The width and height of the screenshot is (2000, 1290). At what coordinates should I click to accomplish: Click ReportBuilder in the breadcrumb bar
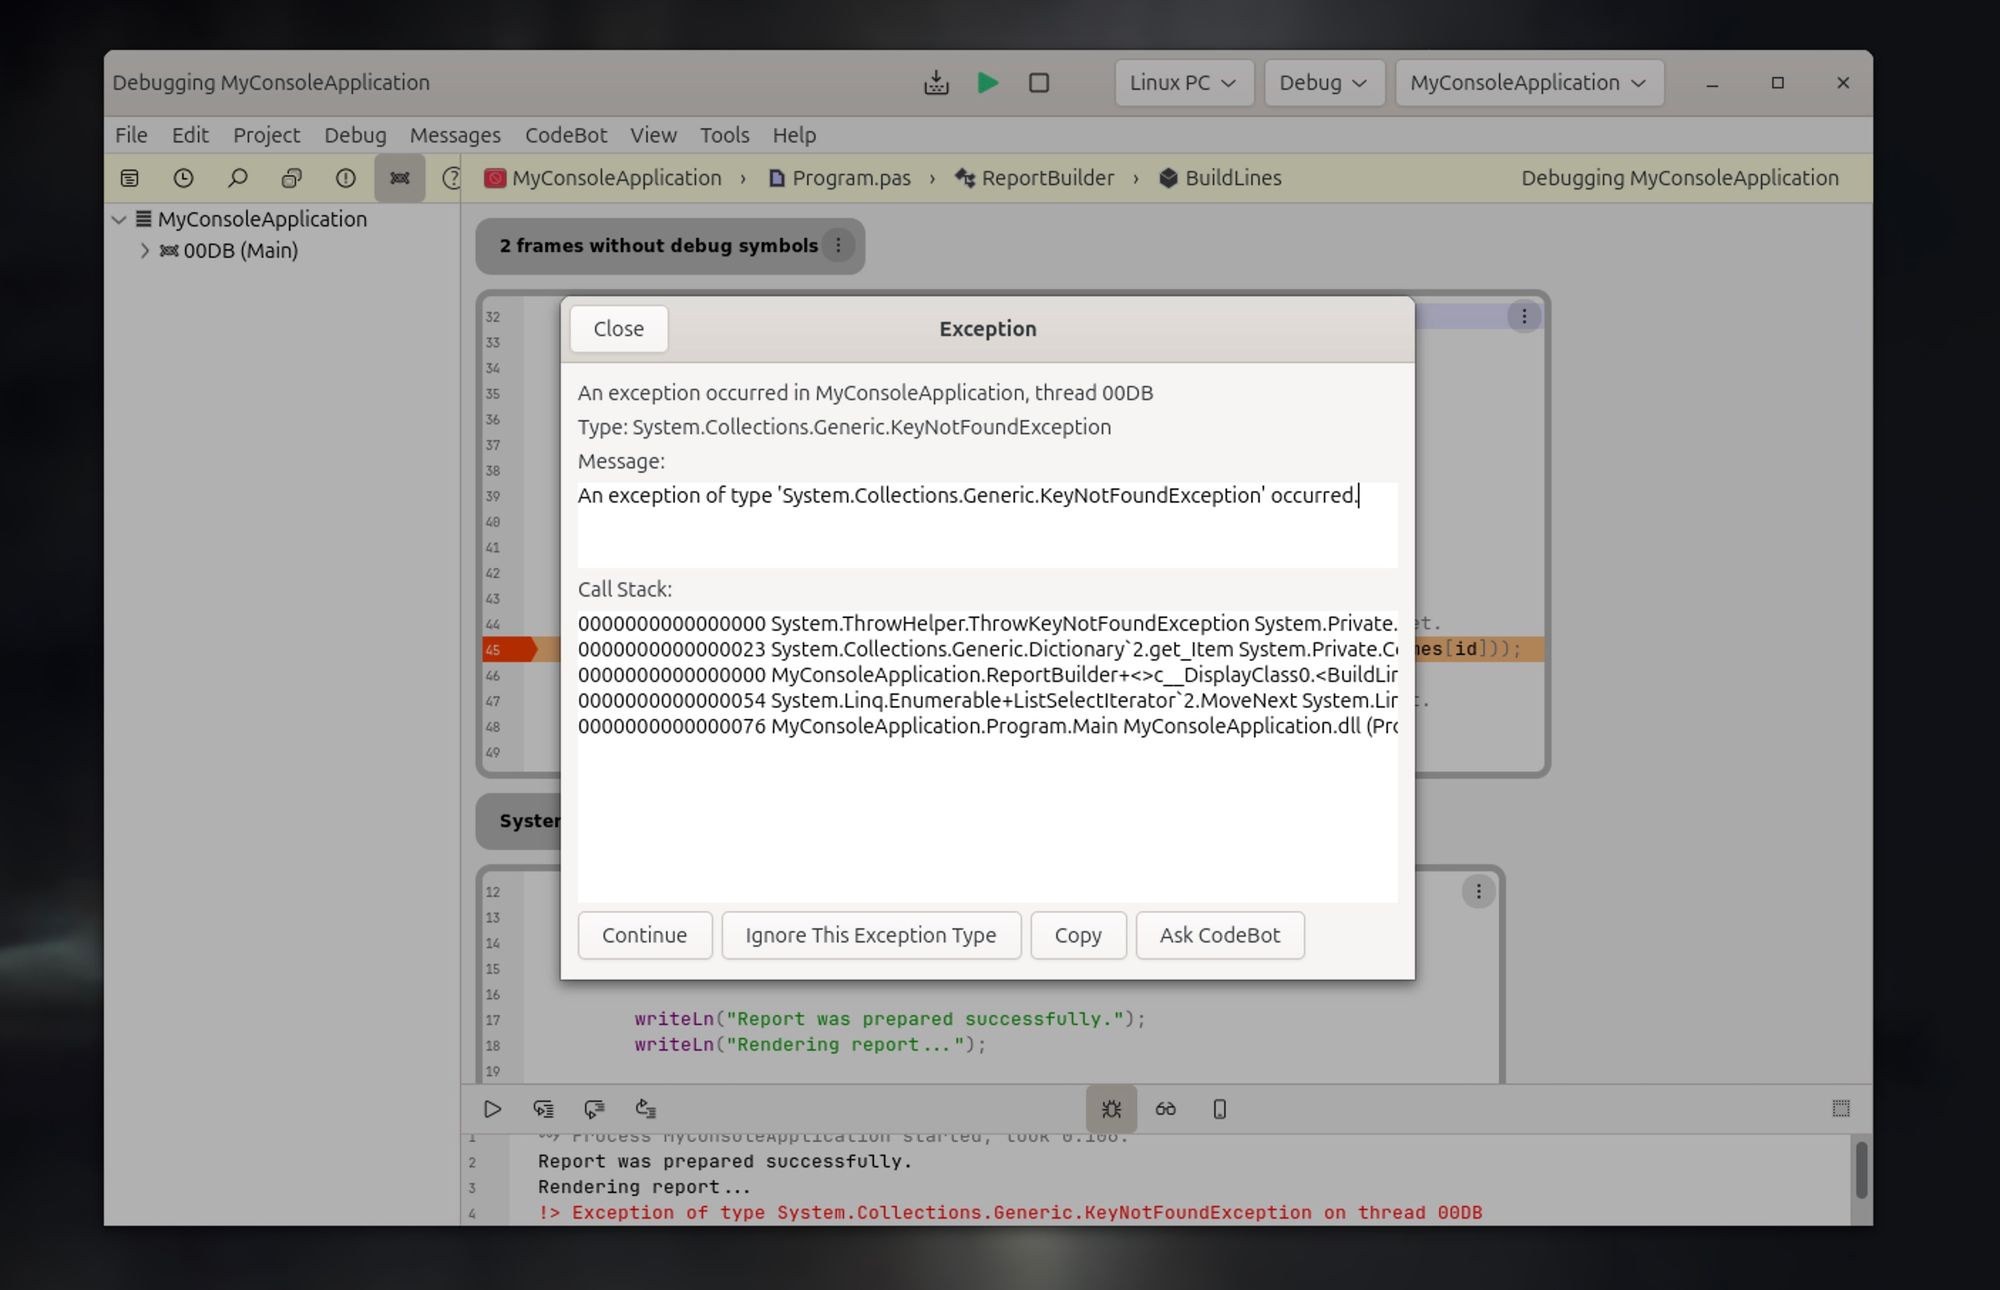(1034, 178)
